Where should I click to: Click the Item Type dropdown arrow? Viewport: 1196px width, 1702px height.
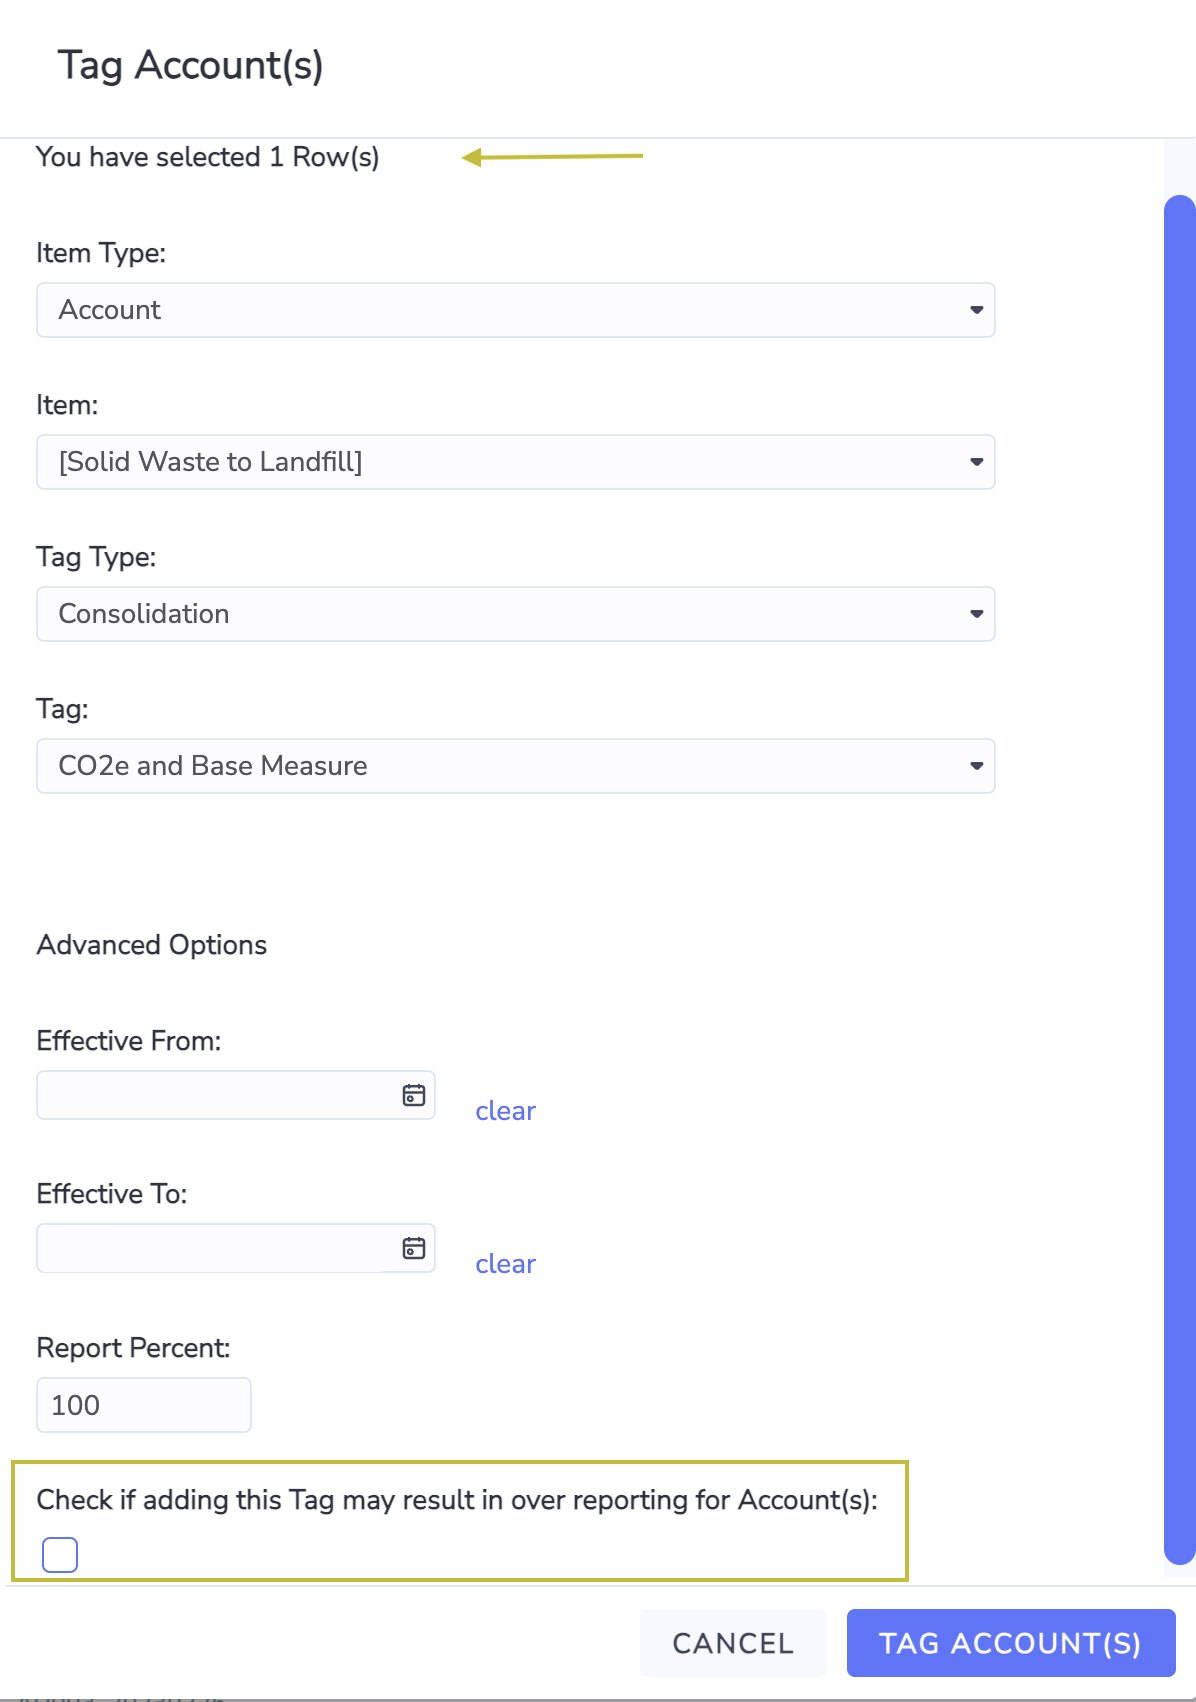pos(976,310)
